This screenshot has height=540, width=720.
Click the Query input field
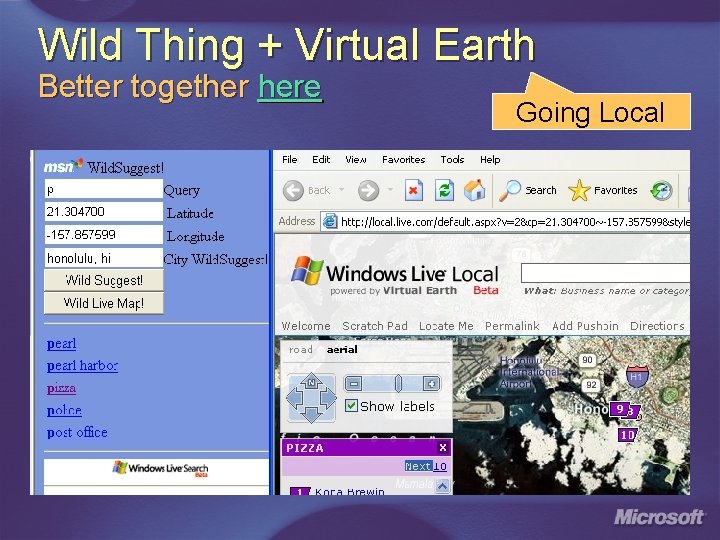click(x=104, y=189)
